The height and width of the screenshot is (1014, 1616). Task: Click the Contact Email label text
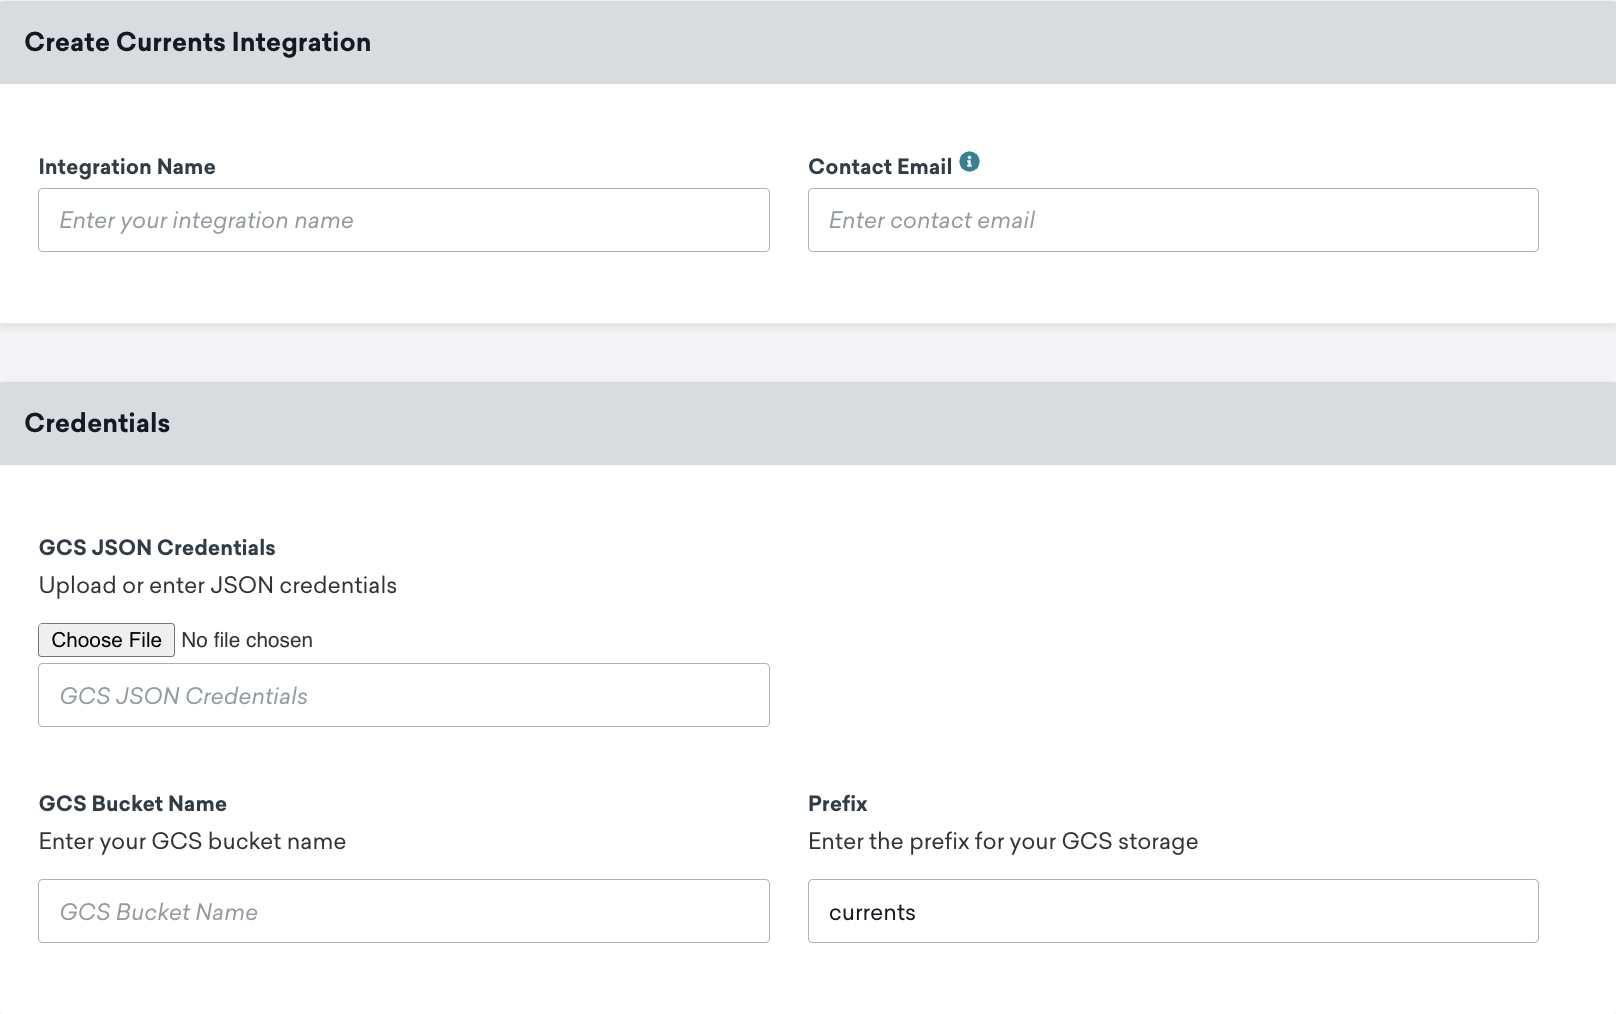click(879, 166)
